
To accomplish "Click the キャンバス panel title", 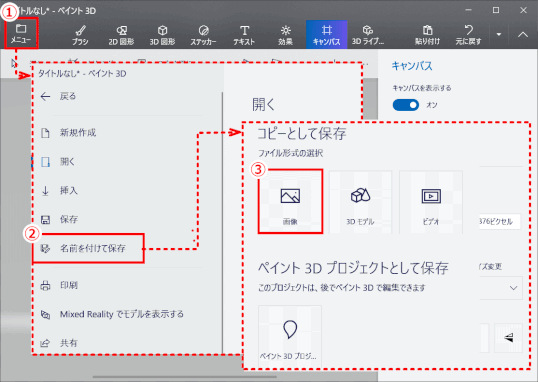I will (x=412, y=66).
